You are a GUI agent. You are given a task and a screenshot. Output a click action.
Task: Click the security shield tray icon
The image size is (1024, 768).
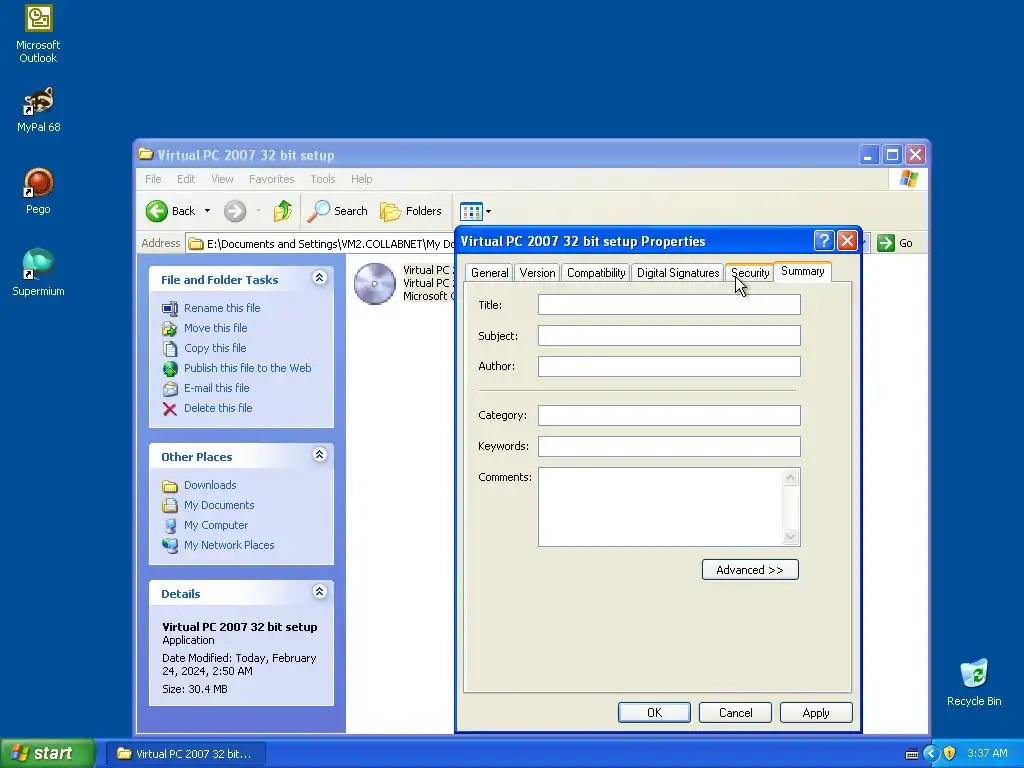tap(950, 753)
